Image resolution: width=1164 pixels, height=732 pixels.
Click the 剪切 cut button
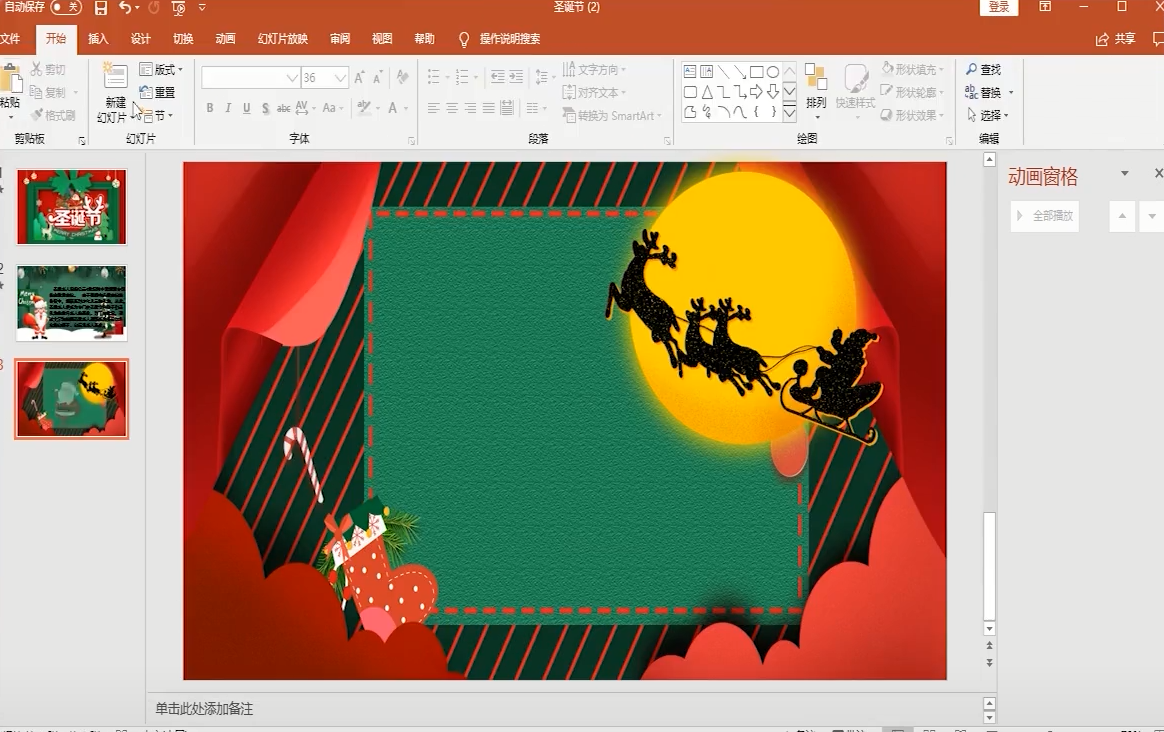point(48,69)
